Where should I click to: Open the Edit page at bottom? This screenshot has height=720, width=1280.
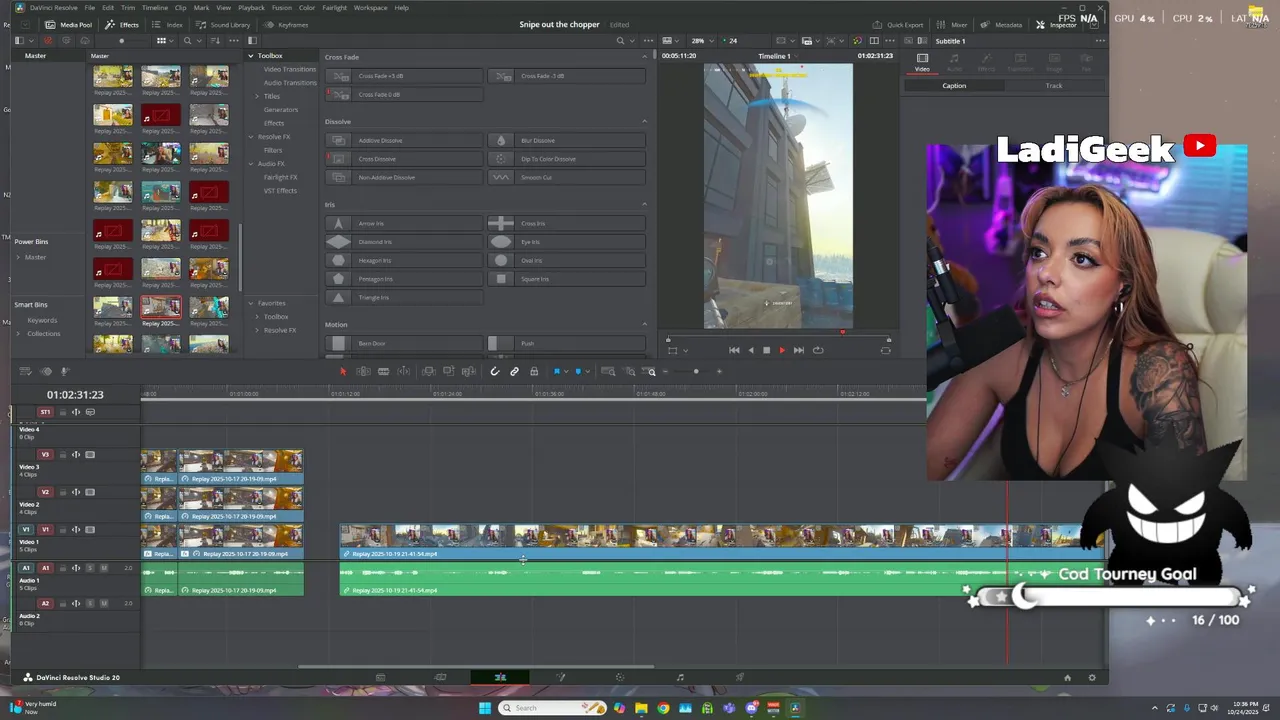(x=500, y=677)
